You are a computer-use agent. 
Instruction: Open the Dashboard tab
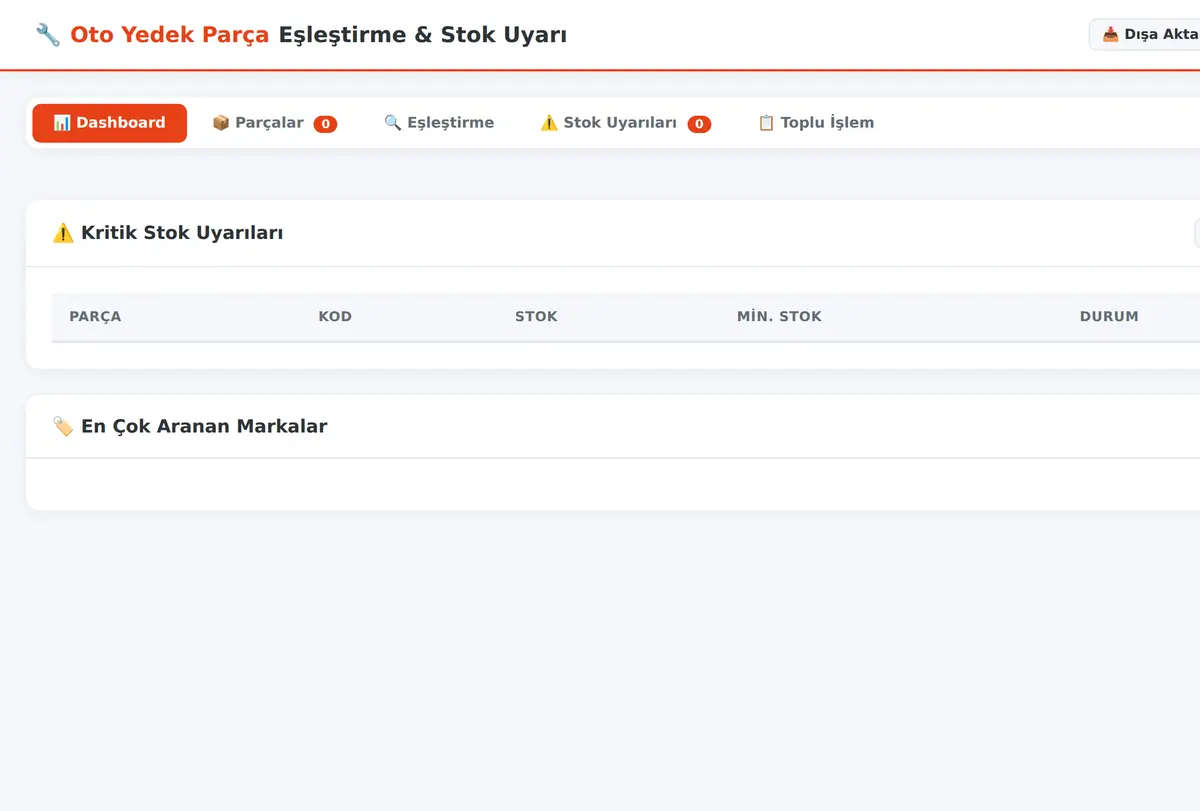[x=109, y=123]
